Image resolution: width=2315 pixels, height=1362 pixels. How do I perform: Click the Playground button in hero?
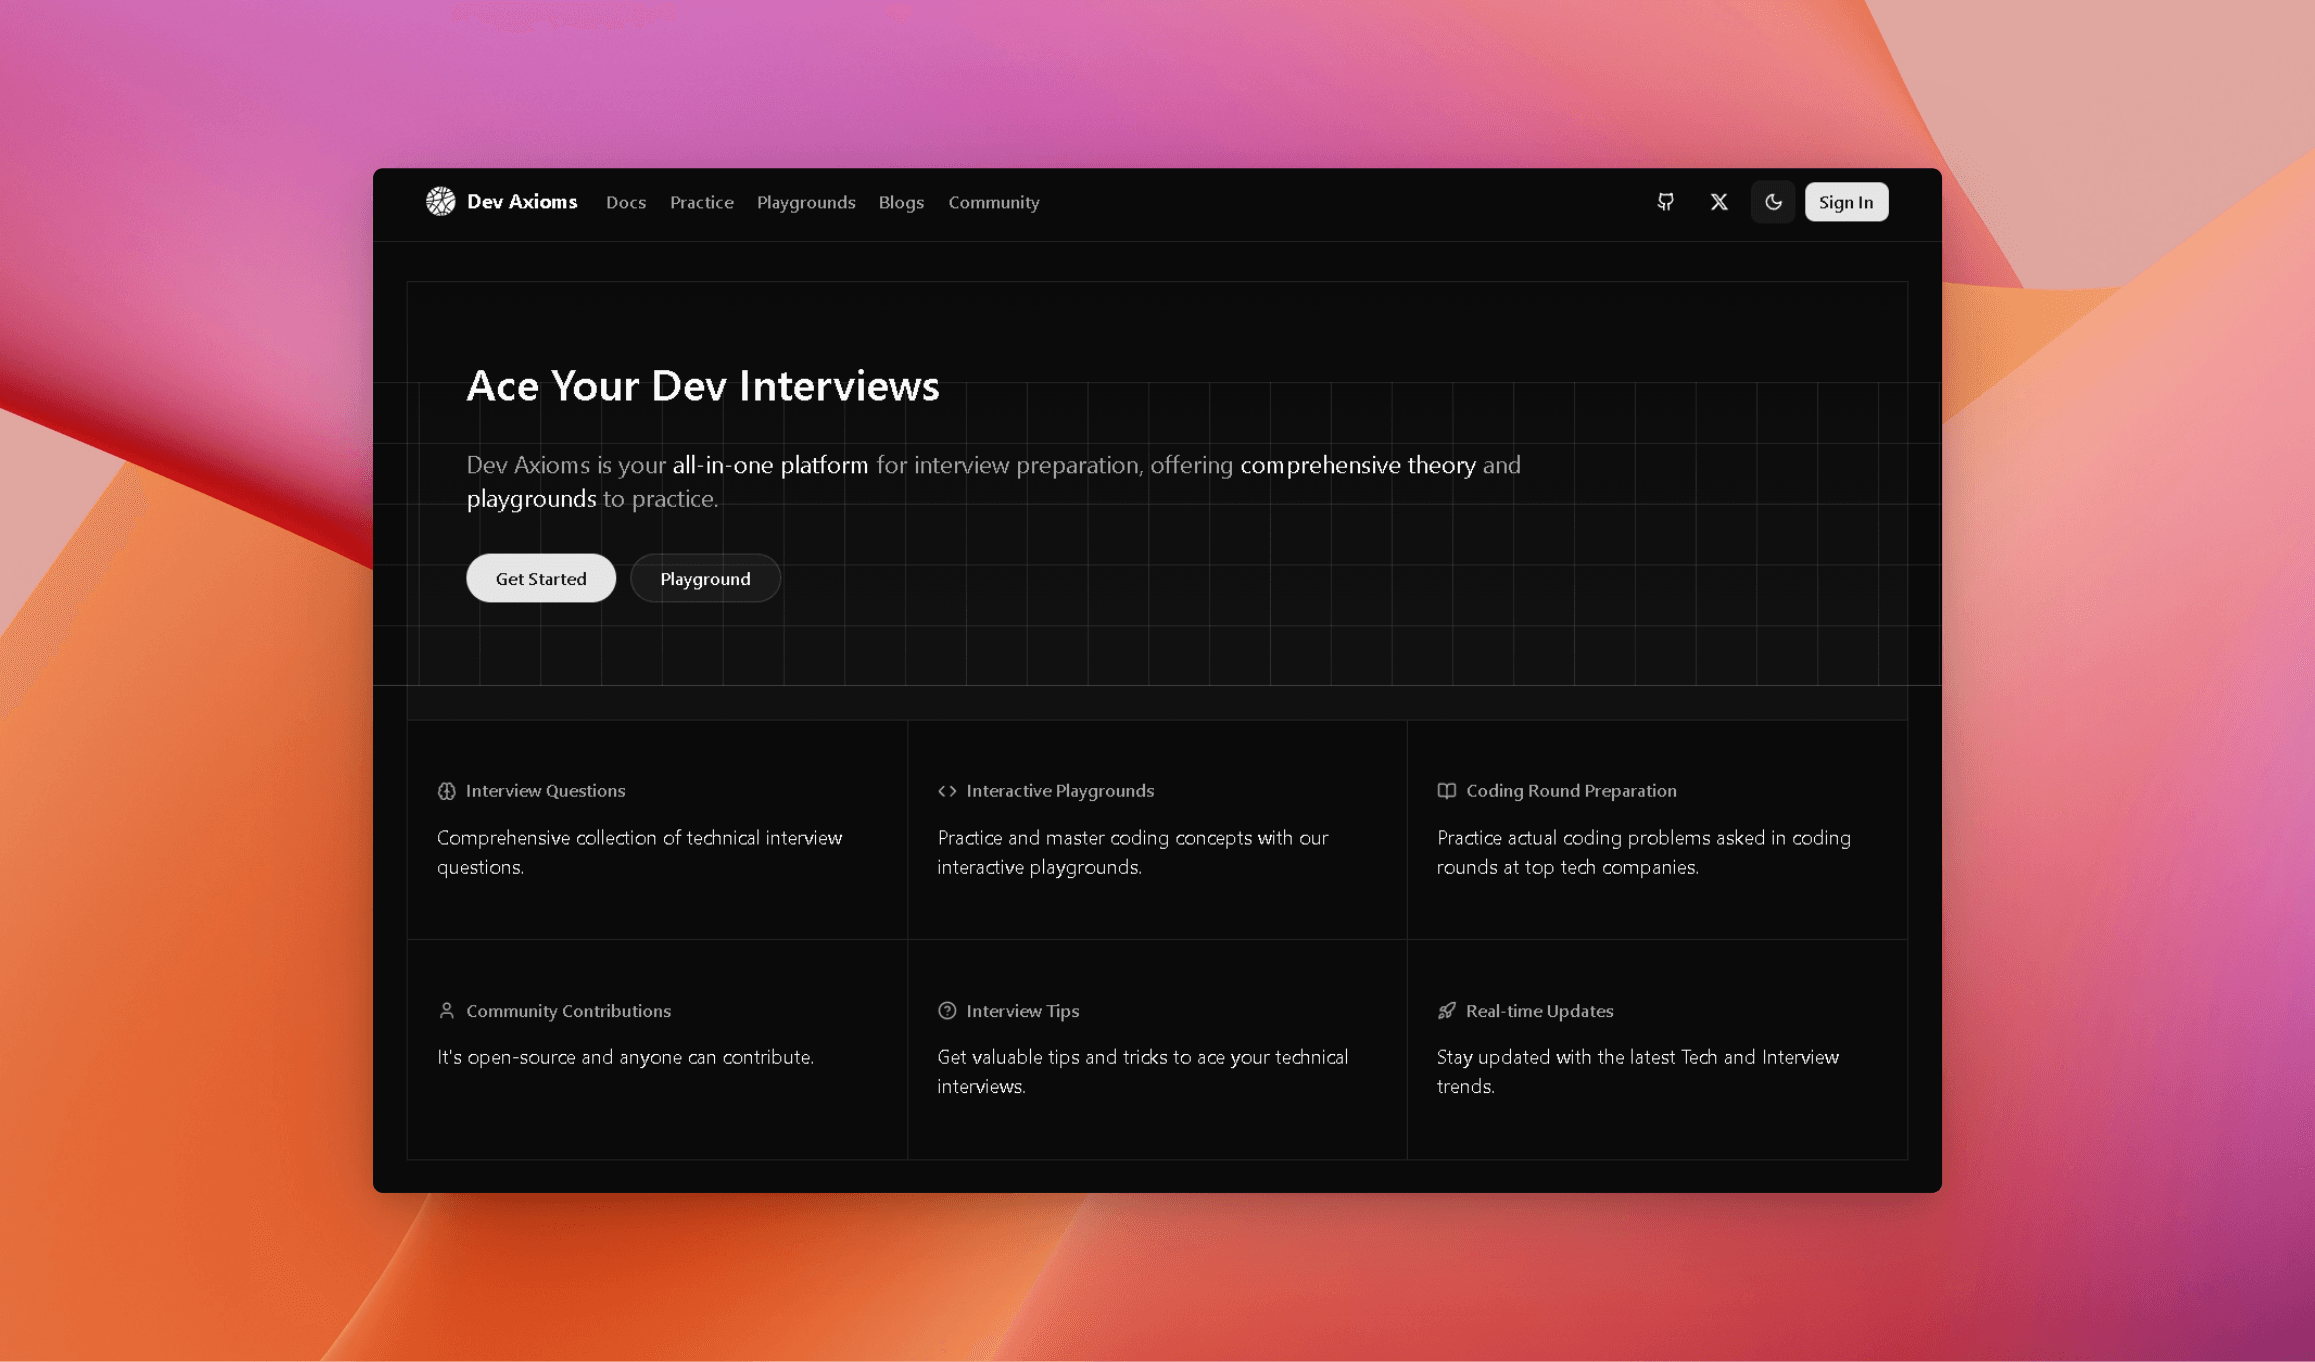tap(705, 579)
